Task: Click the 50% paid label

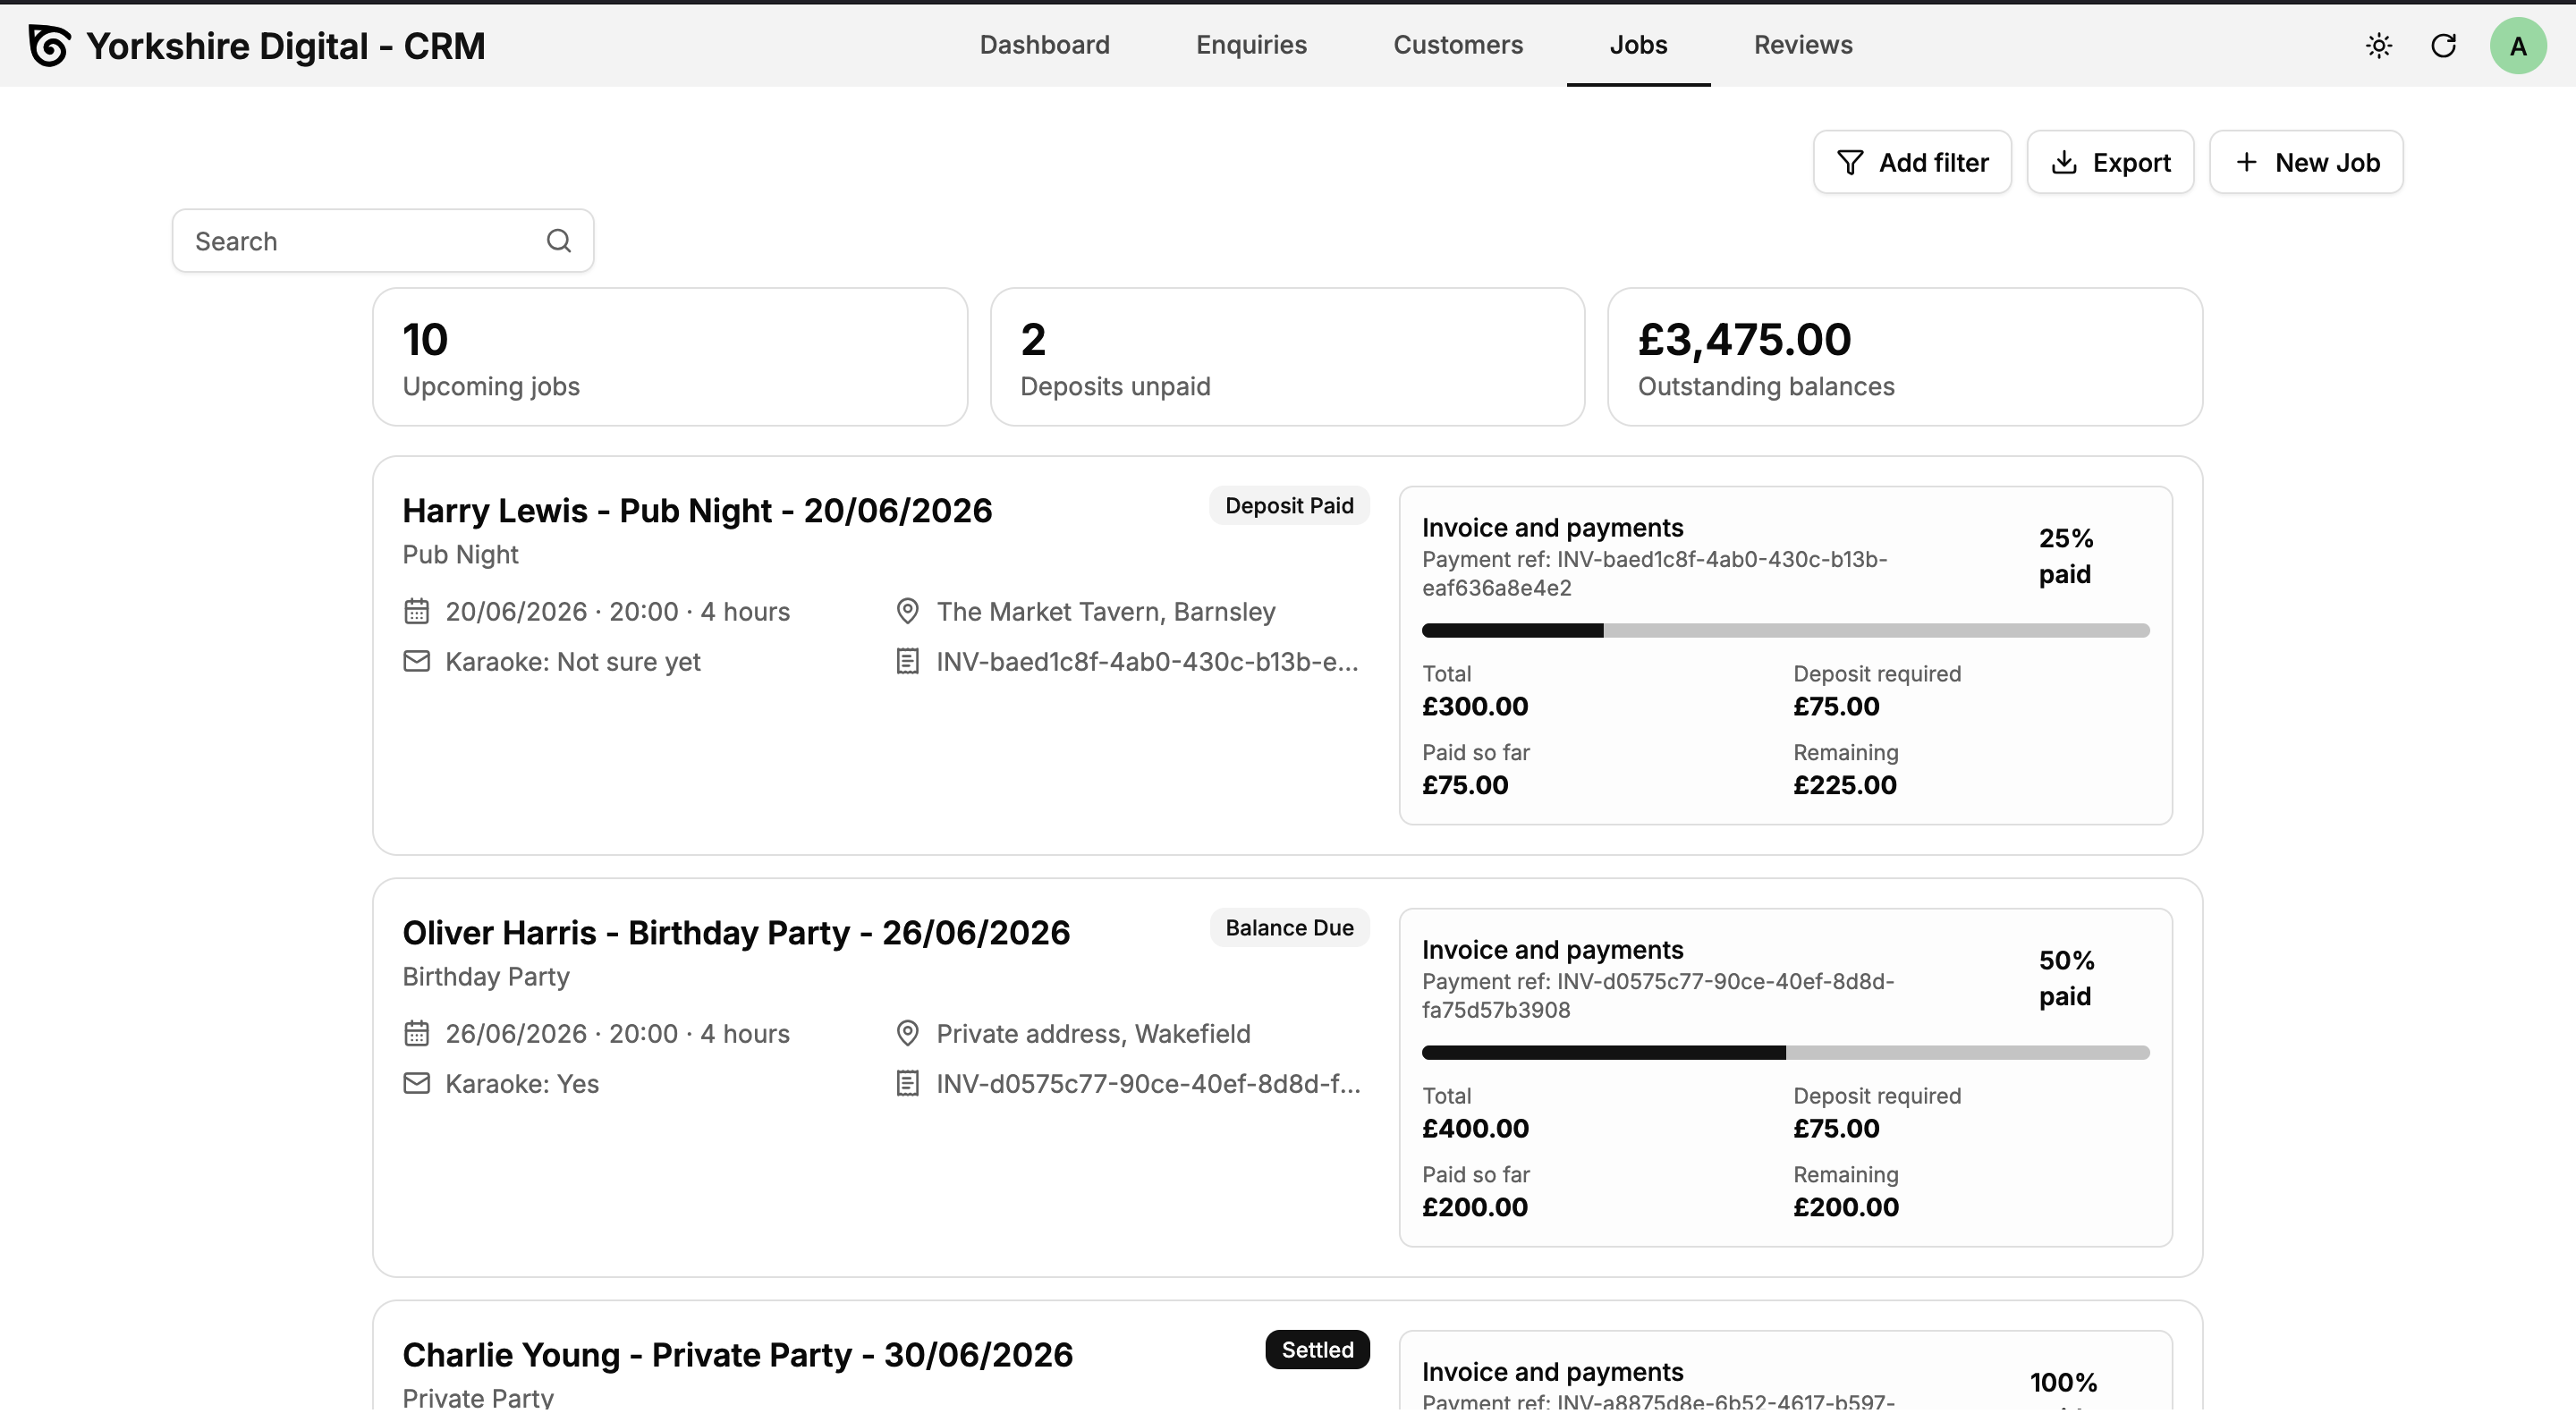Action: (x=2066, y=978)
